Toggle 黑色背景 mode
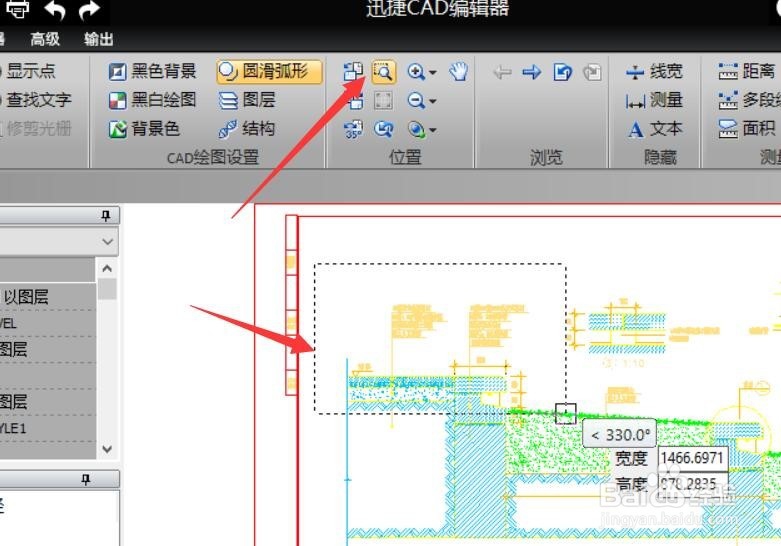Image resolution: width=781 pixels, height=546 pixels. pyautogui.click(x=152, y=71)
